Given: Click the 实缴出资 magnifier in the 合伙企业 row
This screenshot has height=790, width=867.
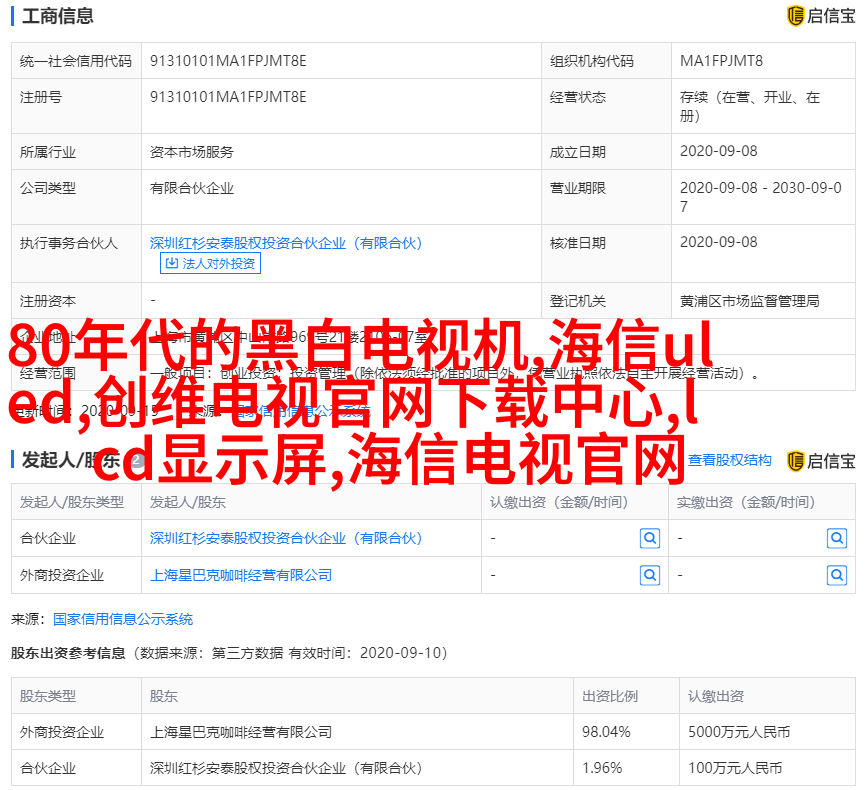Looking at the screenshot, I should tap(837, 538).
